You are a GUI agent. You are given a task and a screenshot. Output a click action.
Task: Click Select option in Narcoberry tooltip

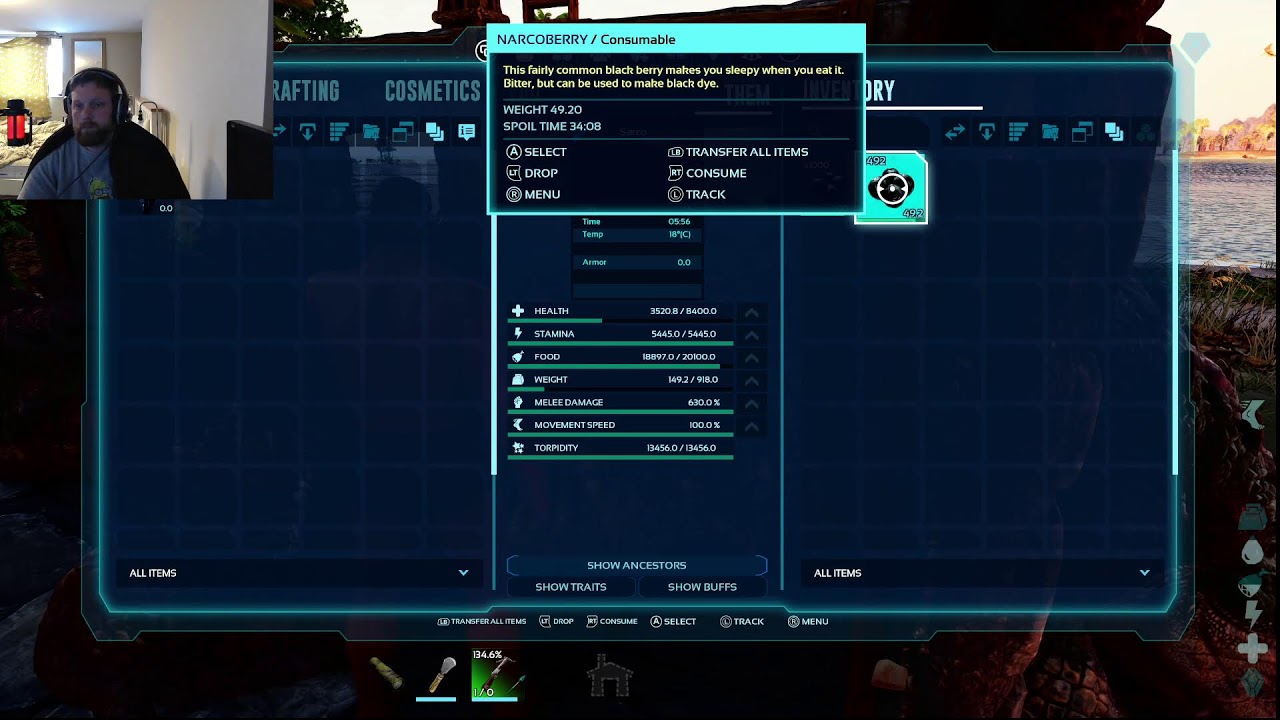(x=536, y=152)
